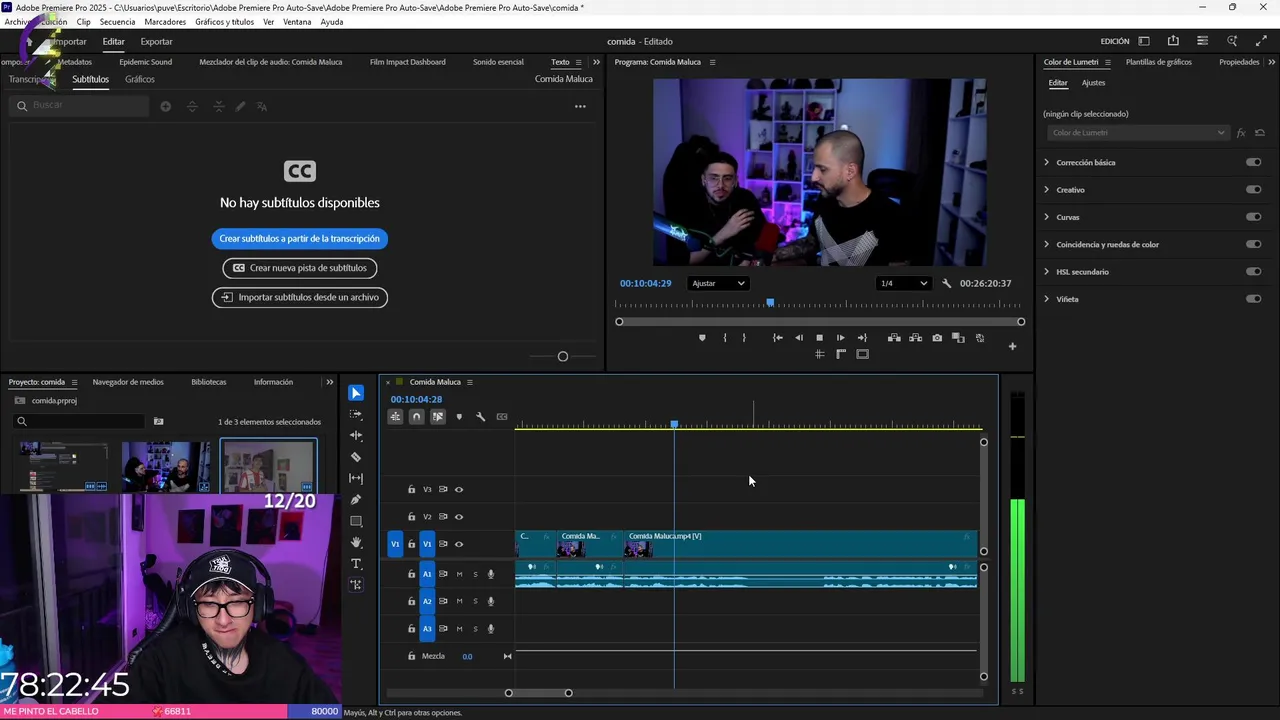This screenshot has height=720, width=1280.
Task: Stop playback in Program monitor
Action: point(819,338)
